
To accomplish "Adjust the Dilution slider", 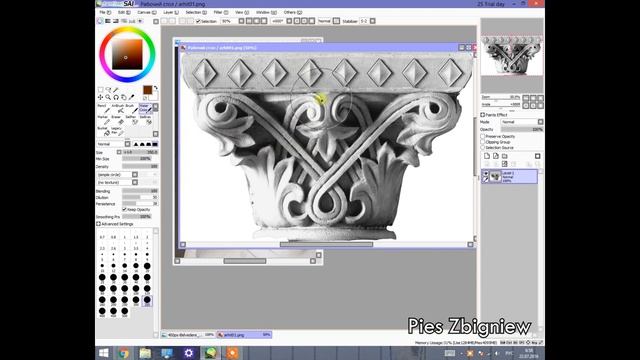I will click(x=140, y=197).
